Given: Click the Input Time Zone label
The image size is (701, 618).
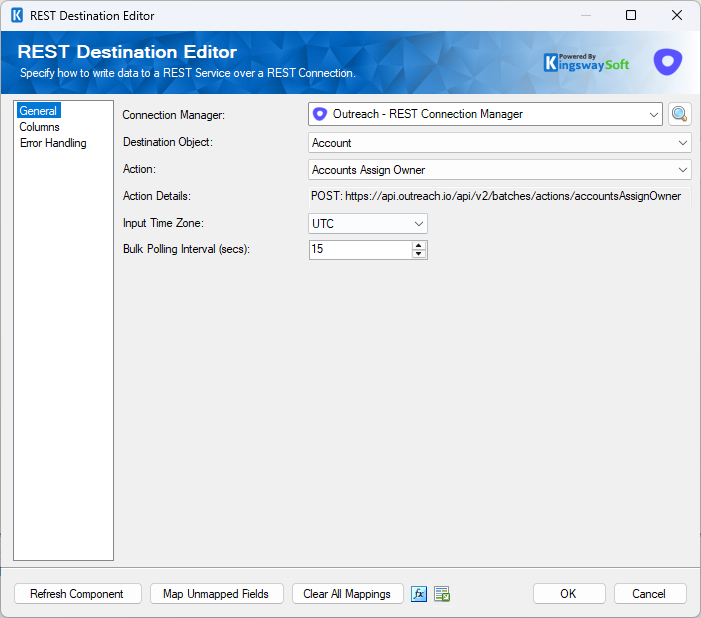Looking at the screenshot, I should (163, 223).
